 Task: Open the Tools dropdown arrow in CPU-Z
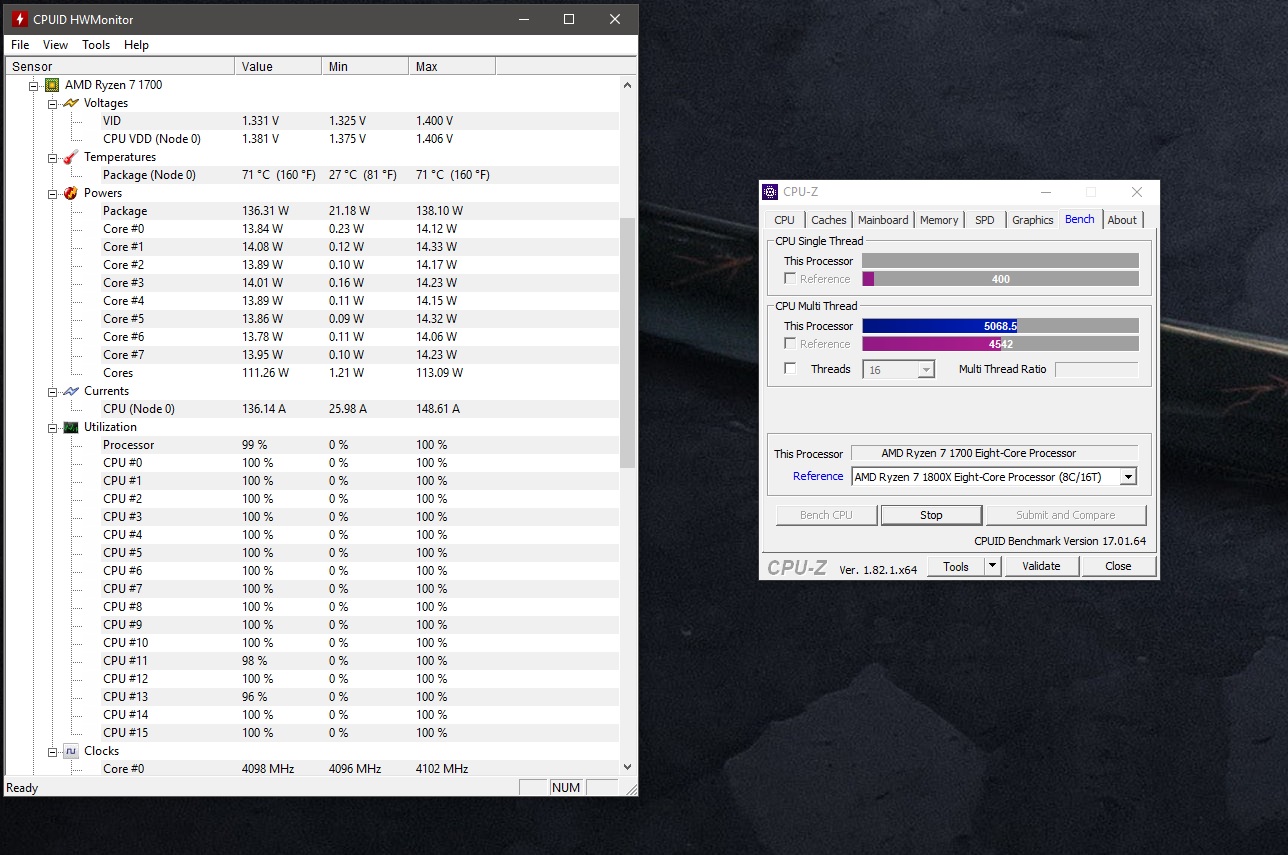click(992, 566)
